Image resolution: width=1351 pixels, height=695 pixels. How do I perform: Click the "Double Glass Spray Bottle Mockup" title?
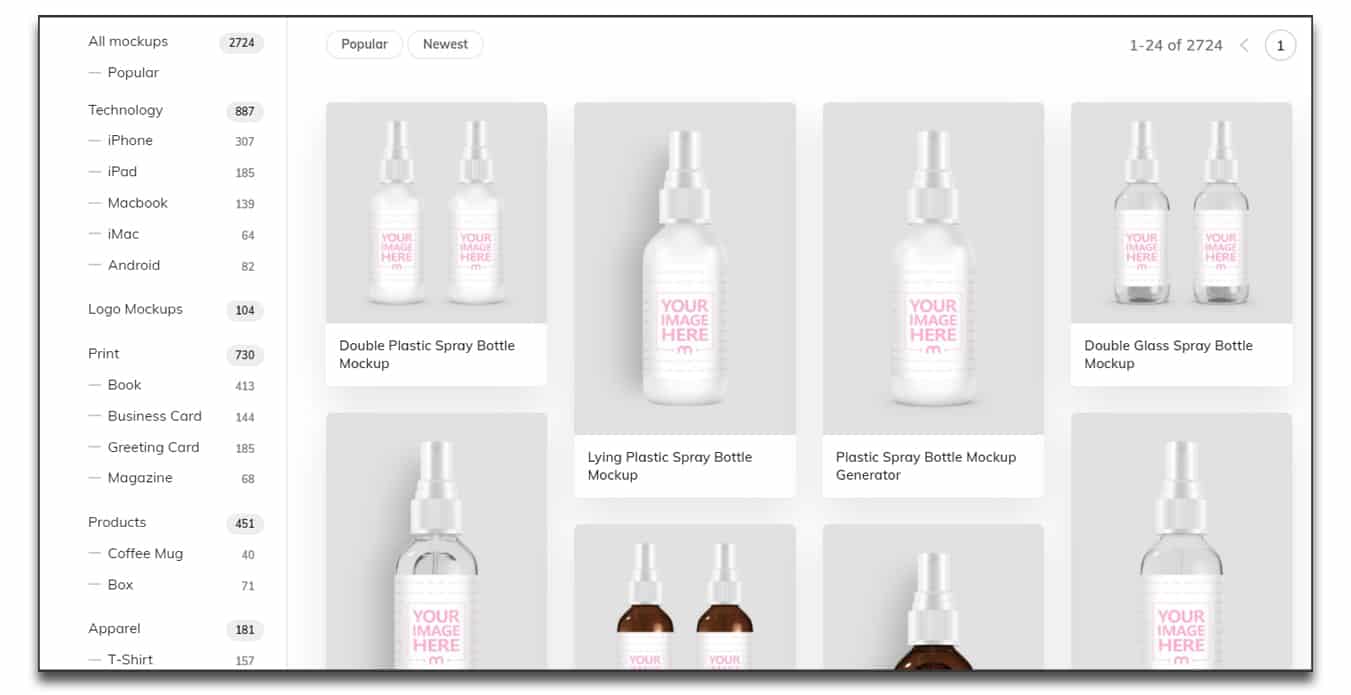(1168, 355)
